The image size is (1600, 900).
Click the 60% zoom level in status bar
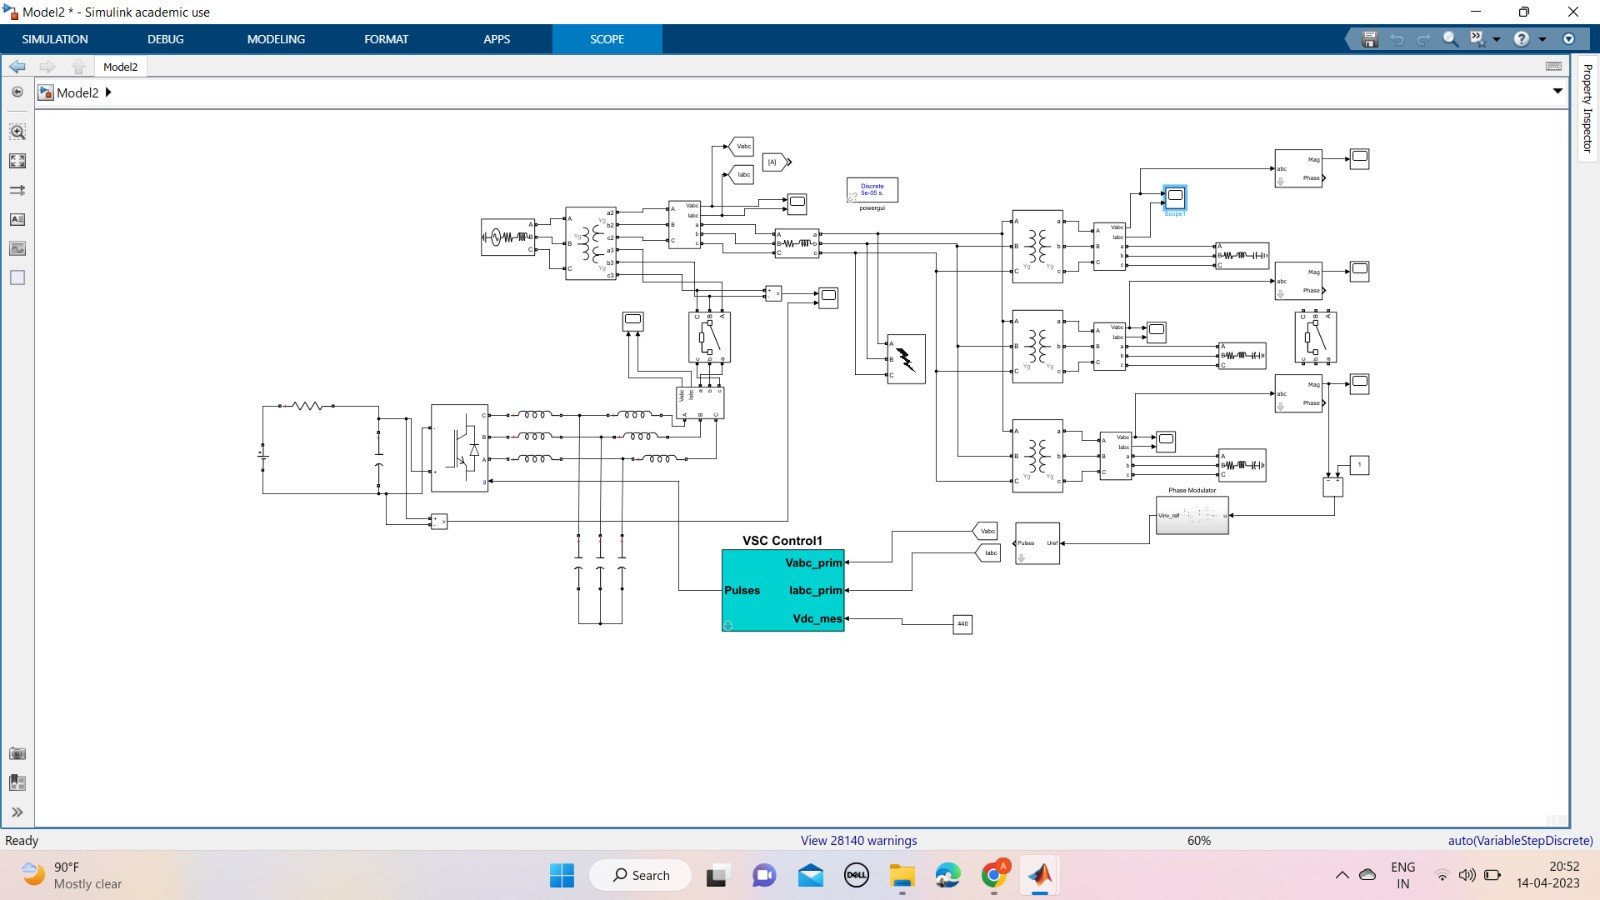[x=1199, y=841]
